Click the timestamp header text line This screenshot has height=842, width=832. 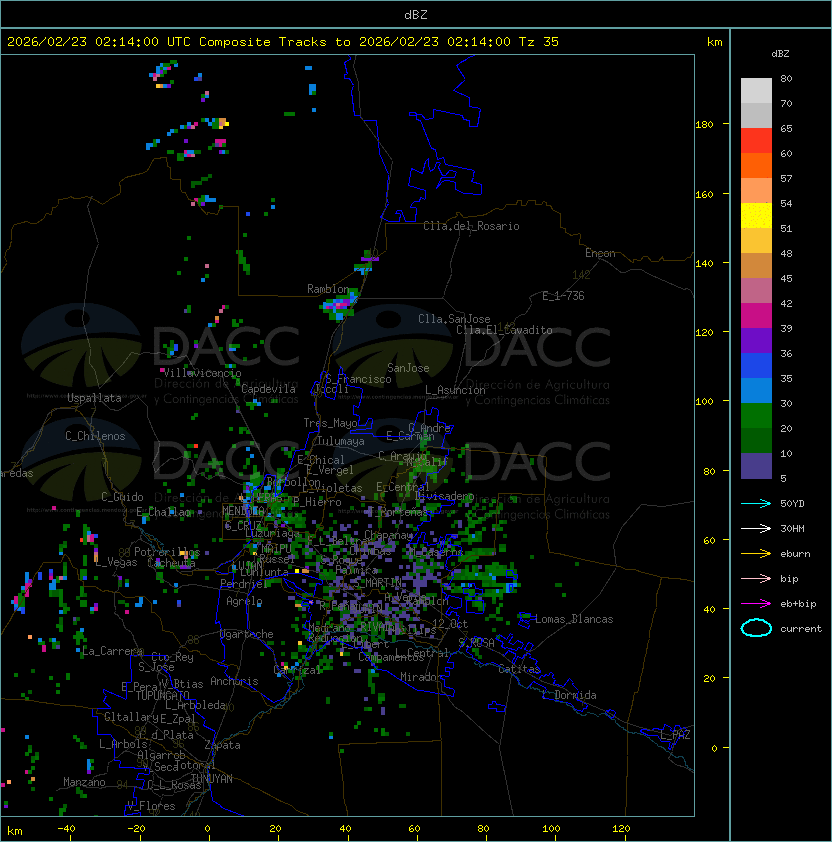[x=283, y=42]
